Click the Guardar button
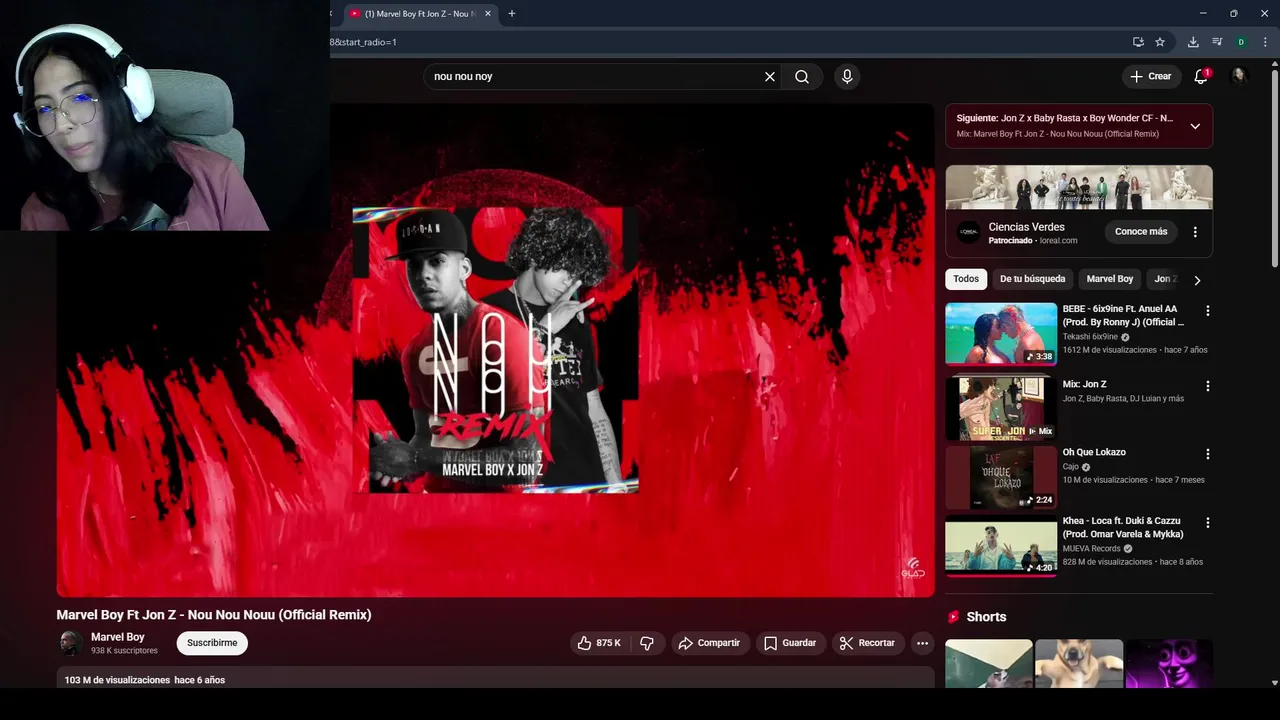This screenshot has height=720, width=1280. [790, 643]
